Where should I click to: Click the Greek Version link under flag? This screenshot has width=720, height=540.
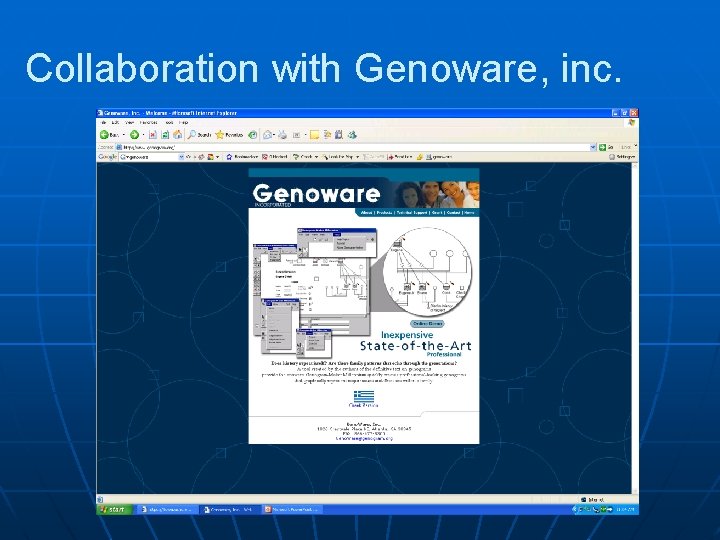point(364,405)
